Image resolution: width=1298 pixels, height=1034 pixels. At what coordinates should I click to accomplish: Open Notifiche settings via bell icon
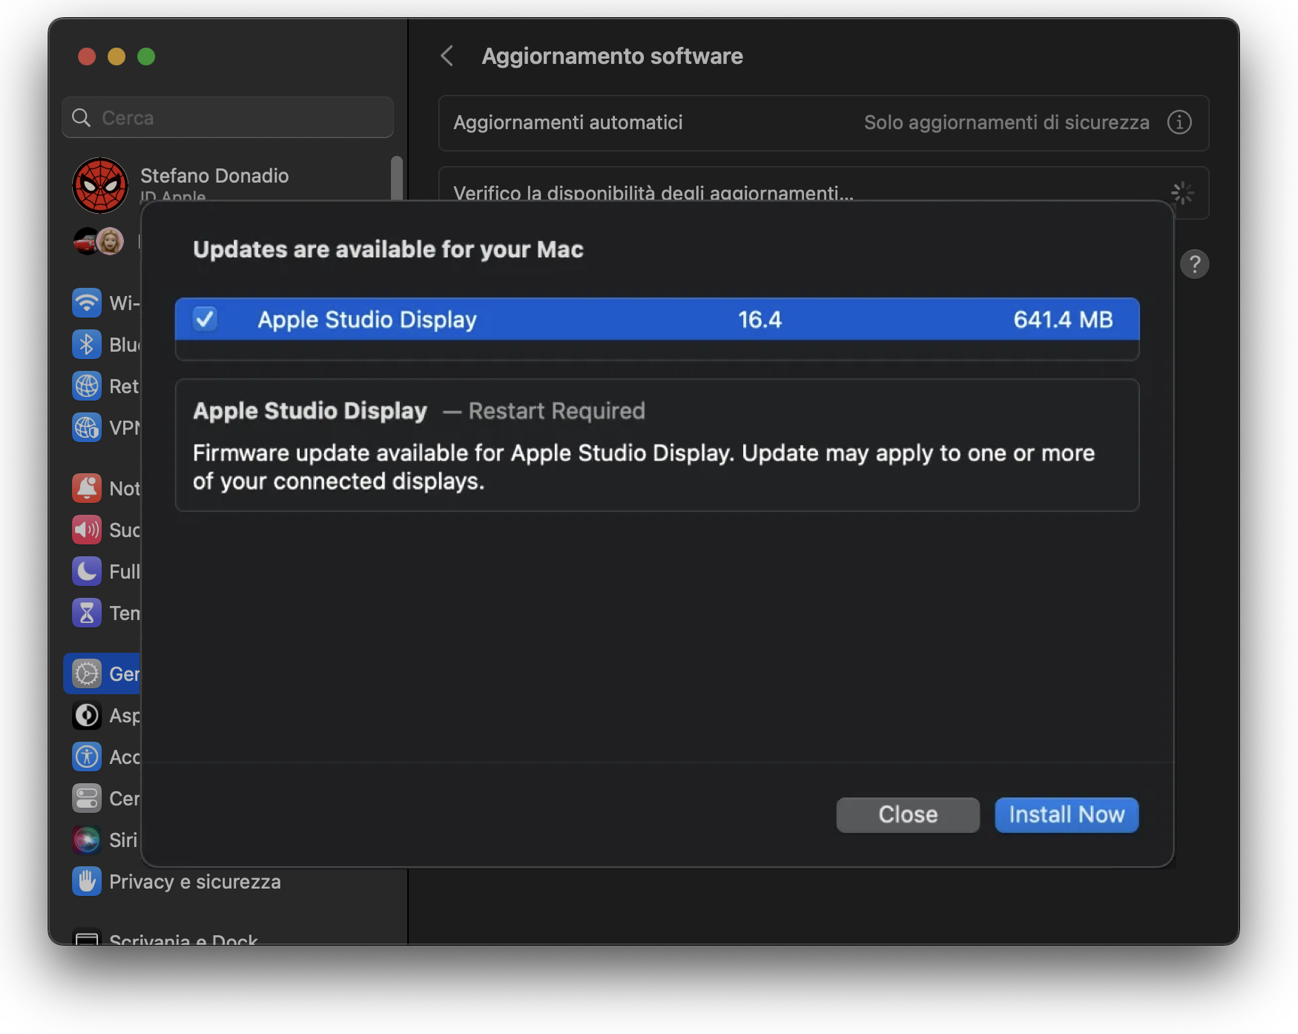[87, 488]
